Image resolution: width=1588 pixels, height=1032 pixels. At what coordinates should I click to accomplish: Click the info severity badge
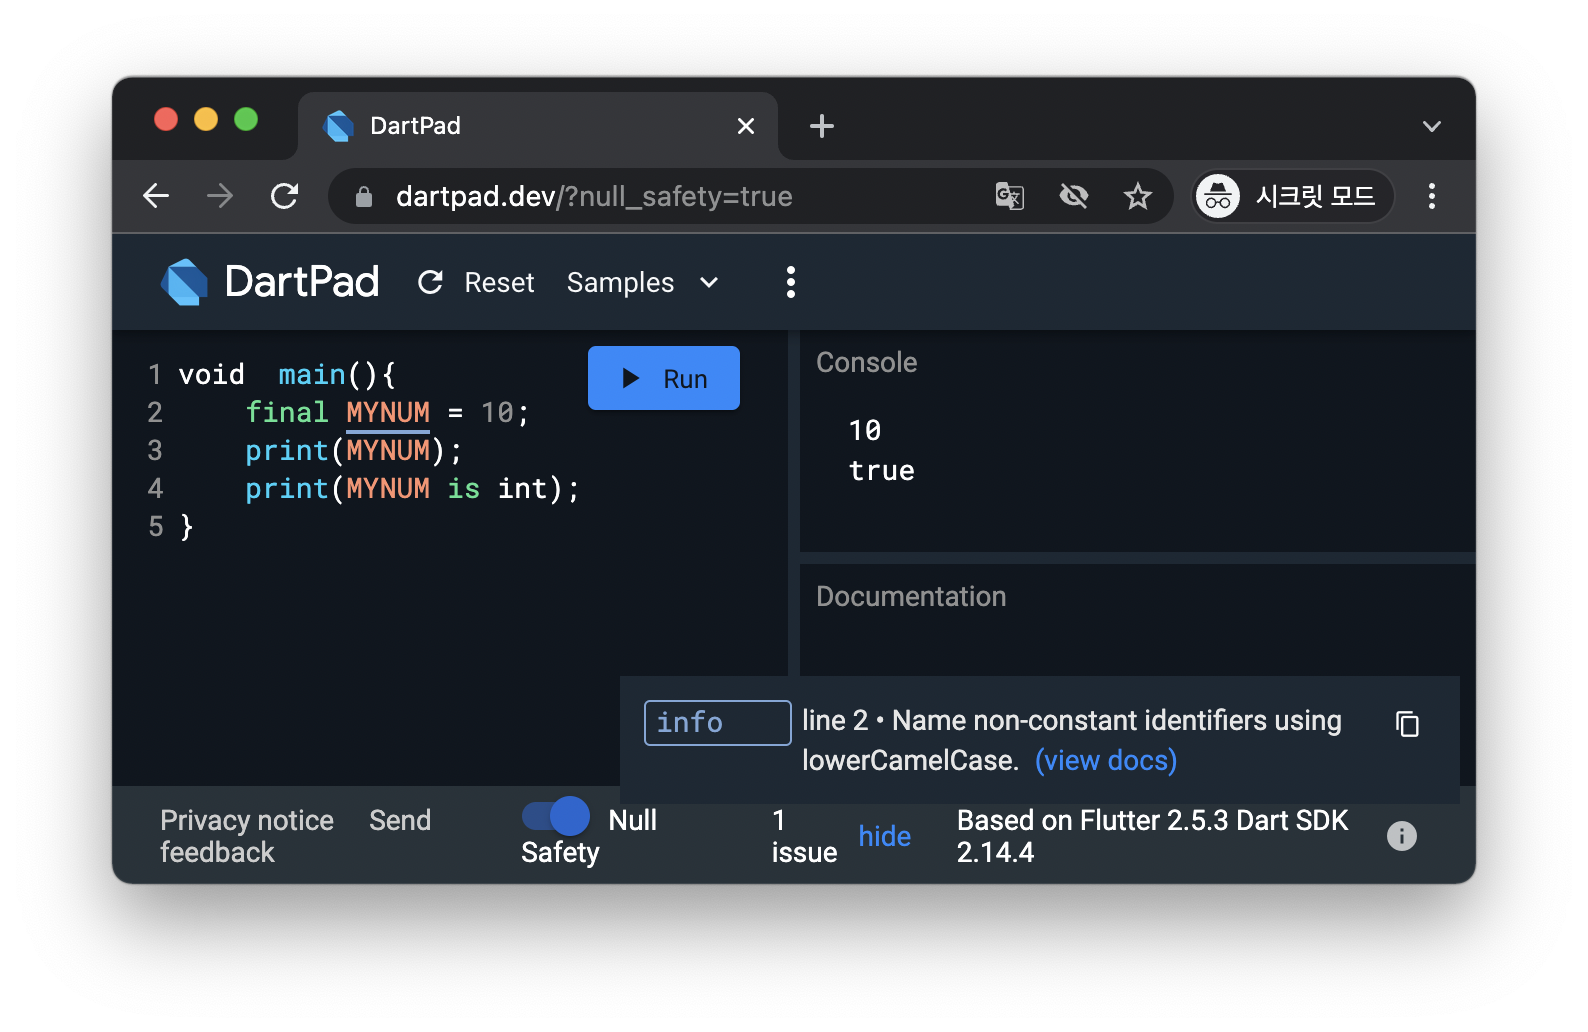point(717,722)
